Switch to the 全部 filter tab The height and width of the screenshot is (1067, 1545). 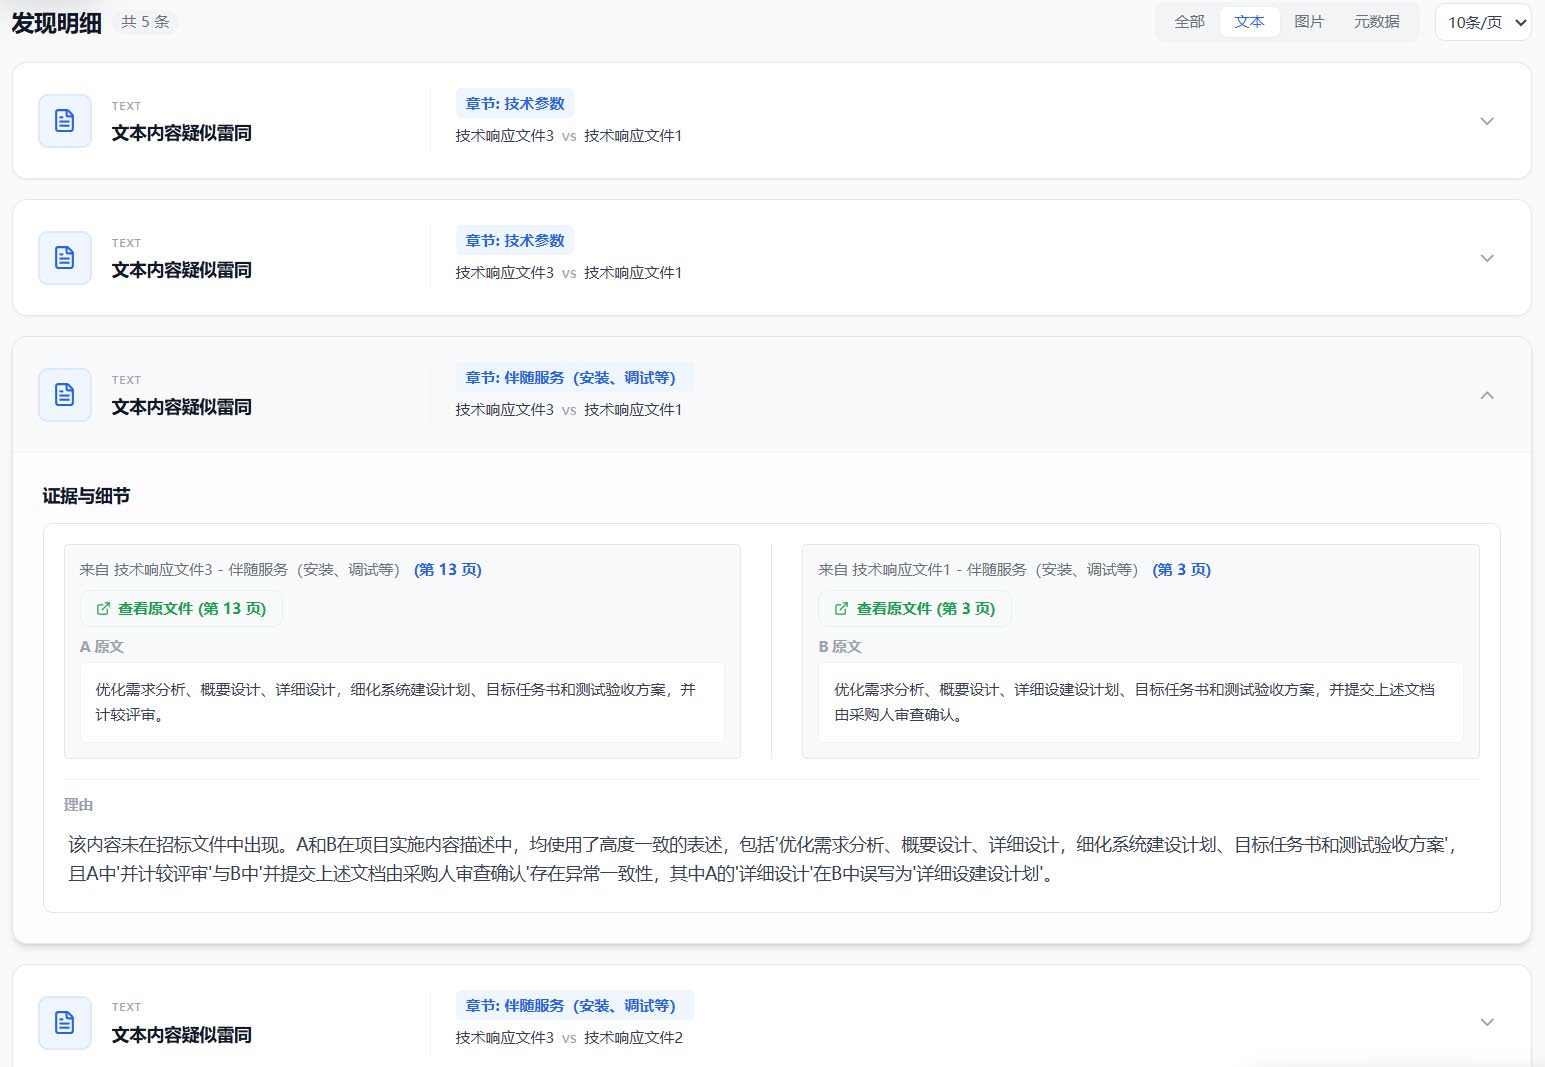pos(1189,22)
